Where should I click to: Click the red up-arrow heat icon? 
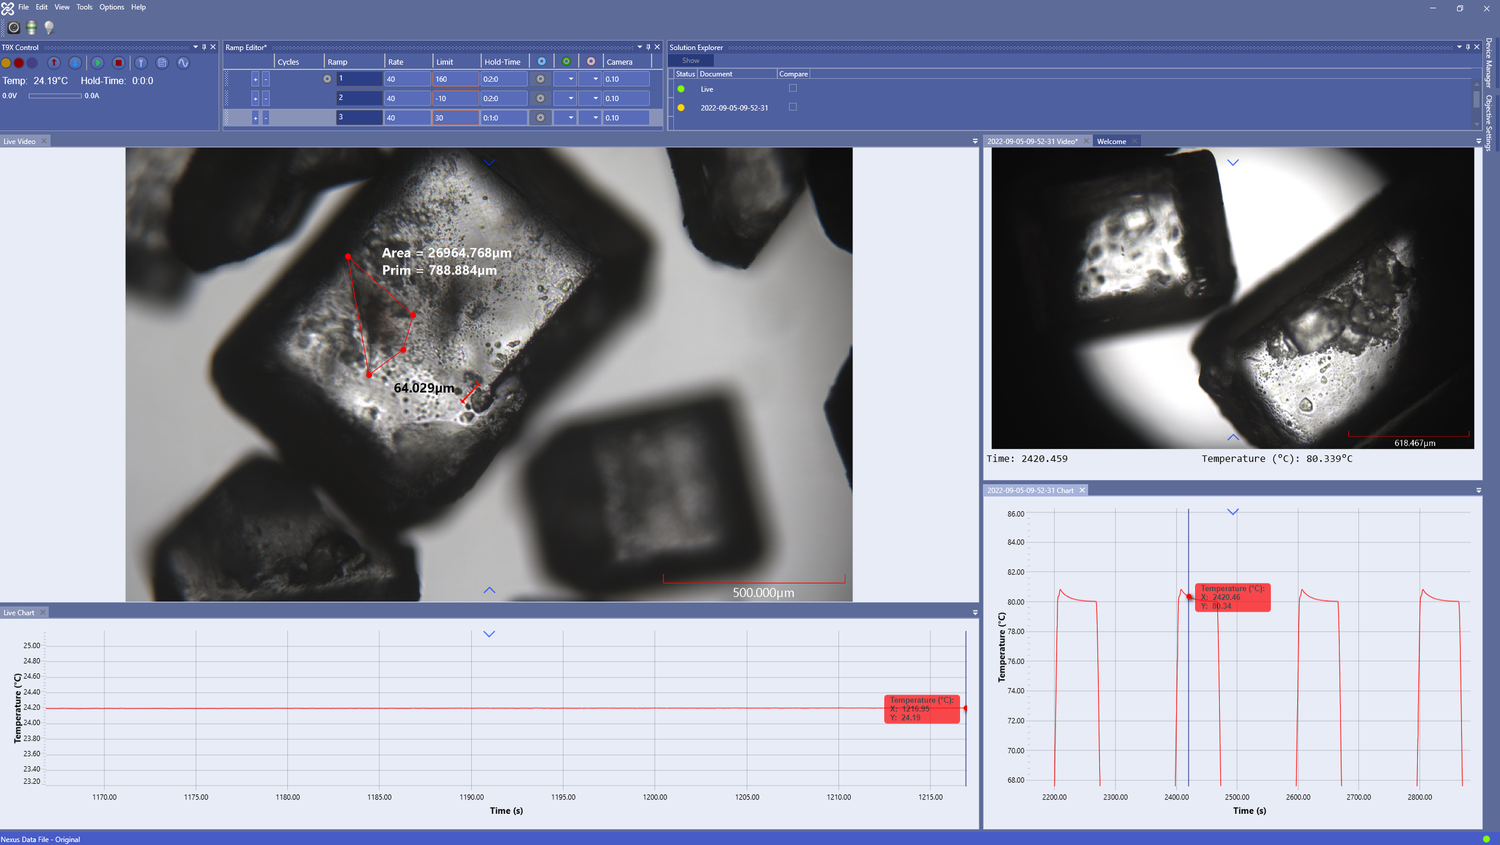click(x=54, y=63)
